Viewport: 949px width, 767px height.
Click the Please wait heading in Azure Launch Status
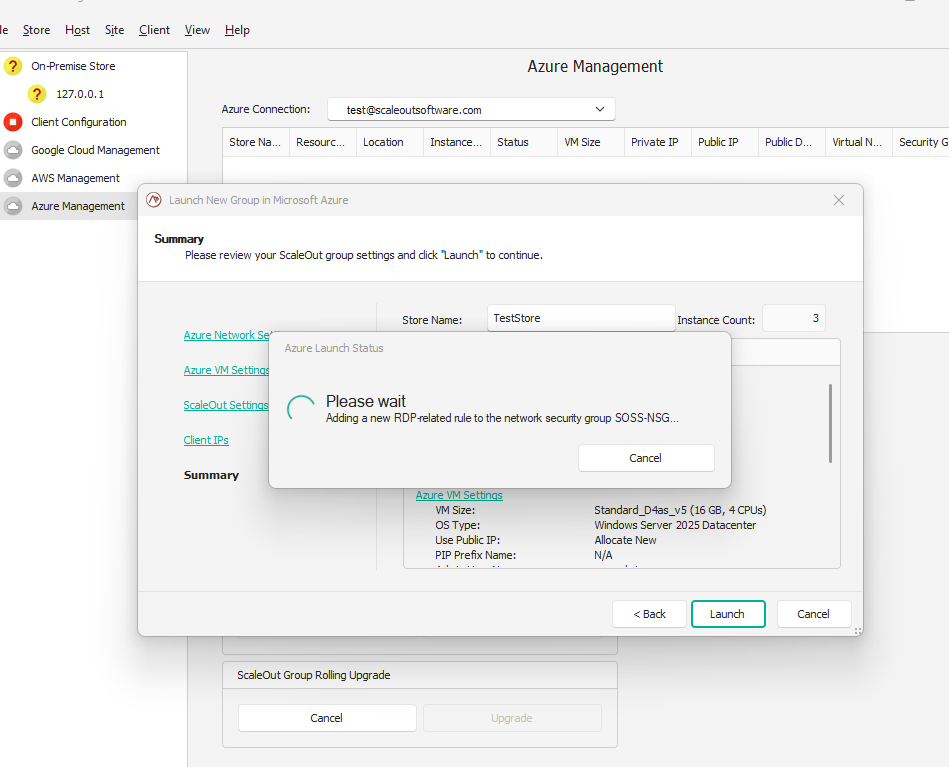[366, 401]
